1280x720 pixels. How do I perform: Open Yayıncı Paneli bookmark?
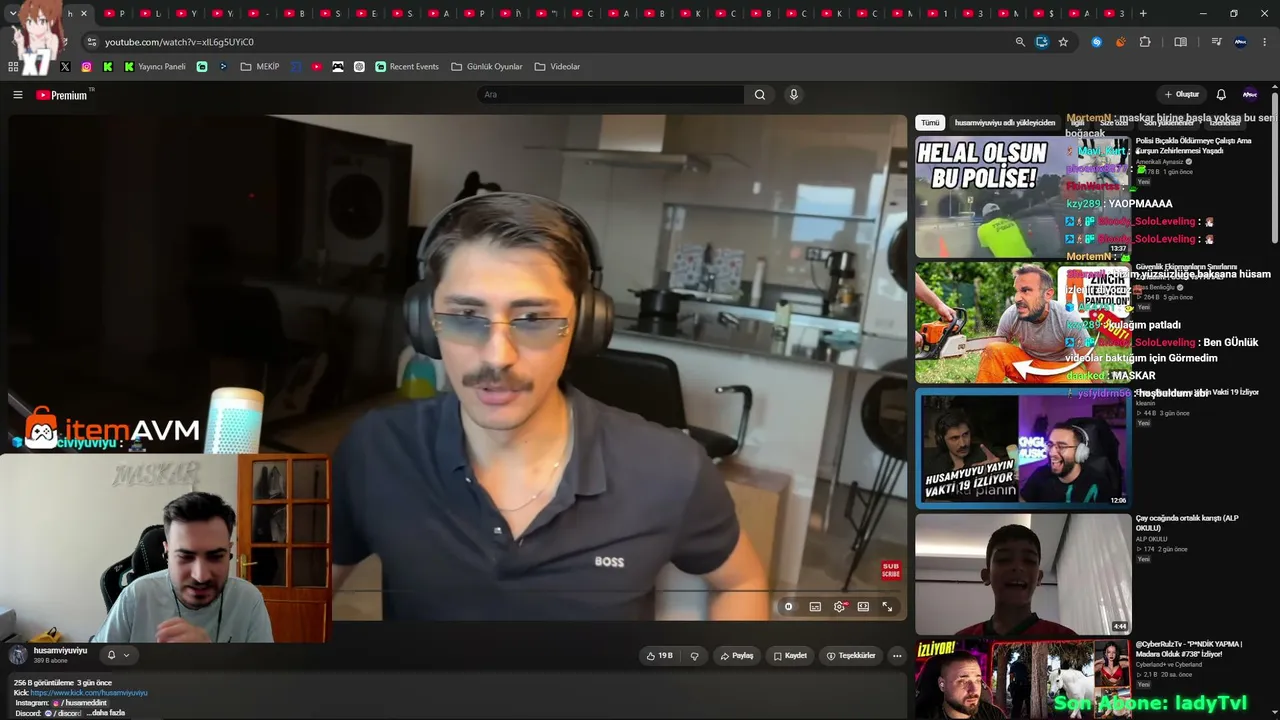coord(155,67)
